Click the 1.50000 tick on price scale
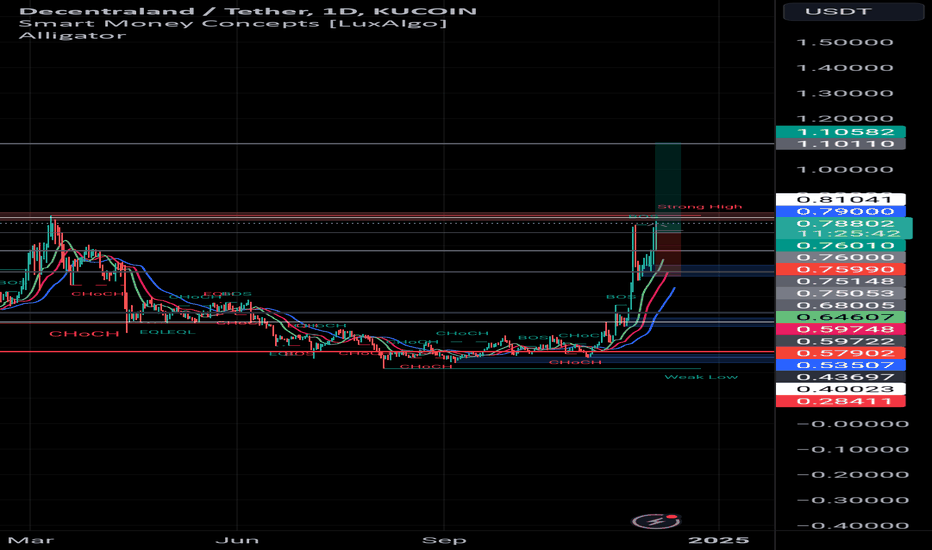Screen dimensions: 932x550 tap(845, 42)
